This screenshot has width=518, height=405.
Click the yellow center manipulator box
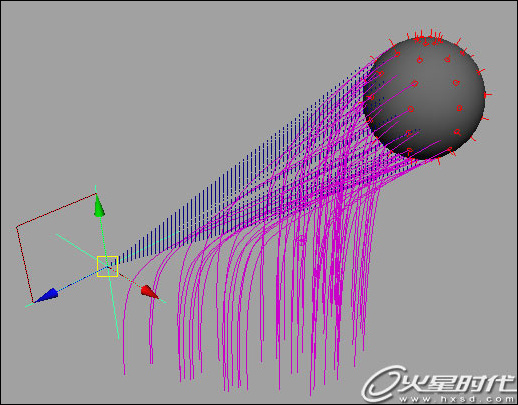point(107,266)
